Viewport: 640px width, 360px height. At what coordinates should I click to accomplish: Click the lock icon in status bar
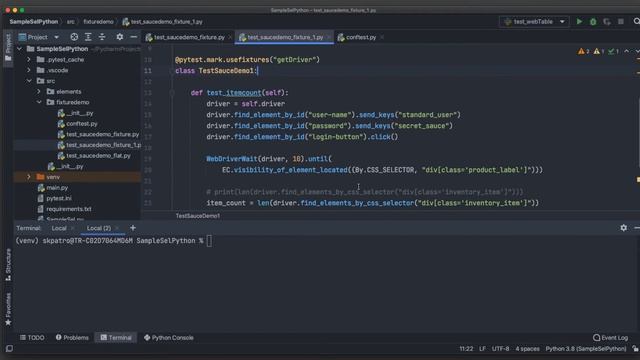635,349
